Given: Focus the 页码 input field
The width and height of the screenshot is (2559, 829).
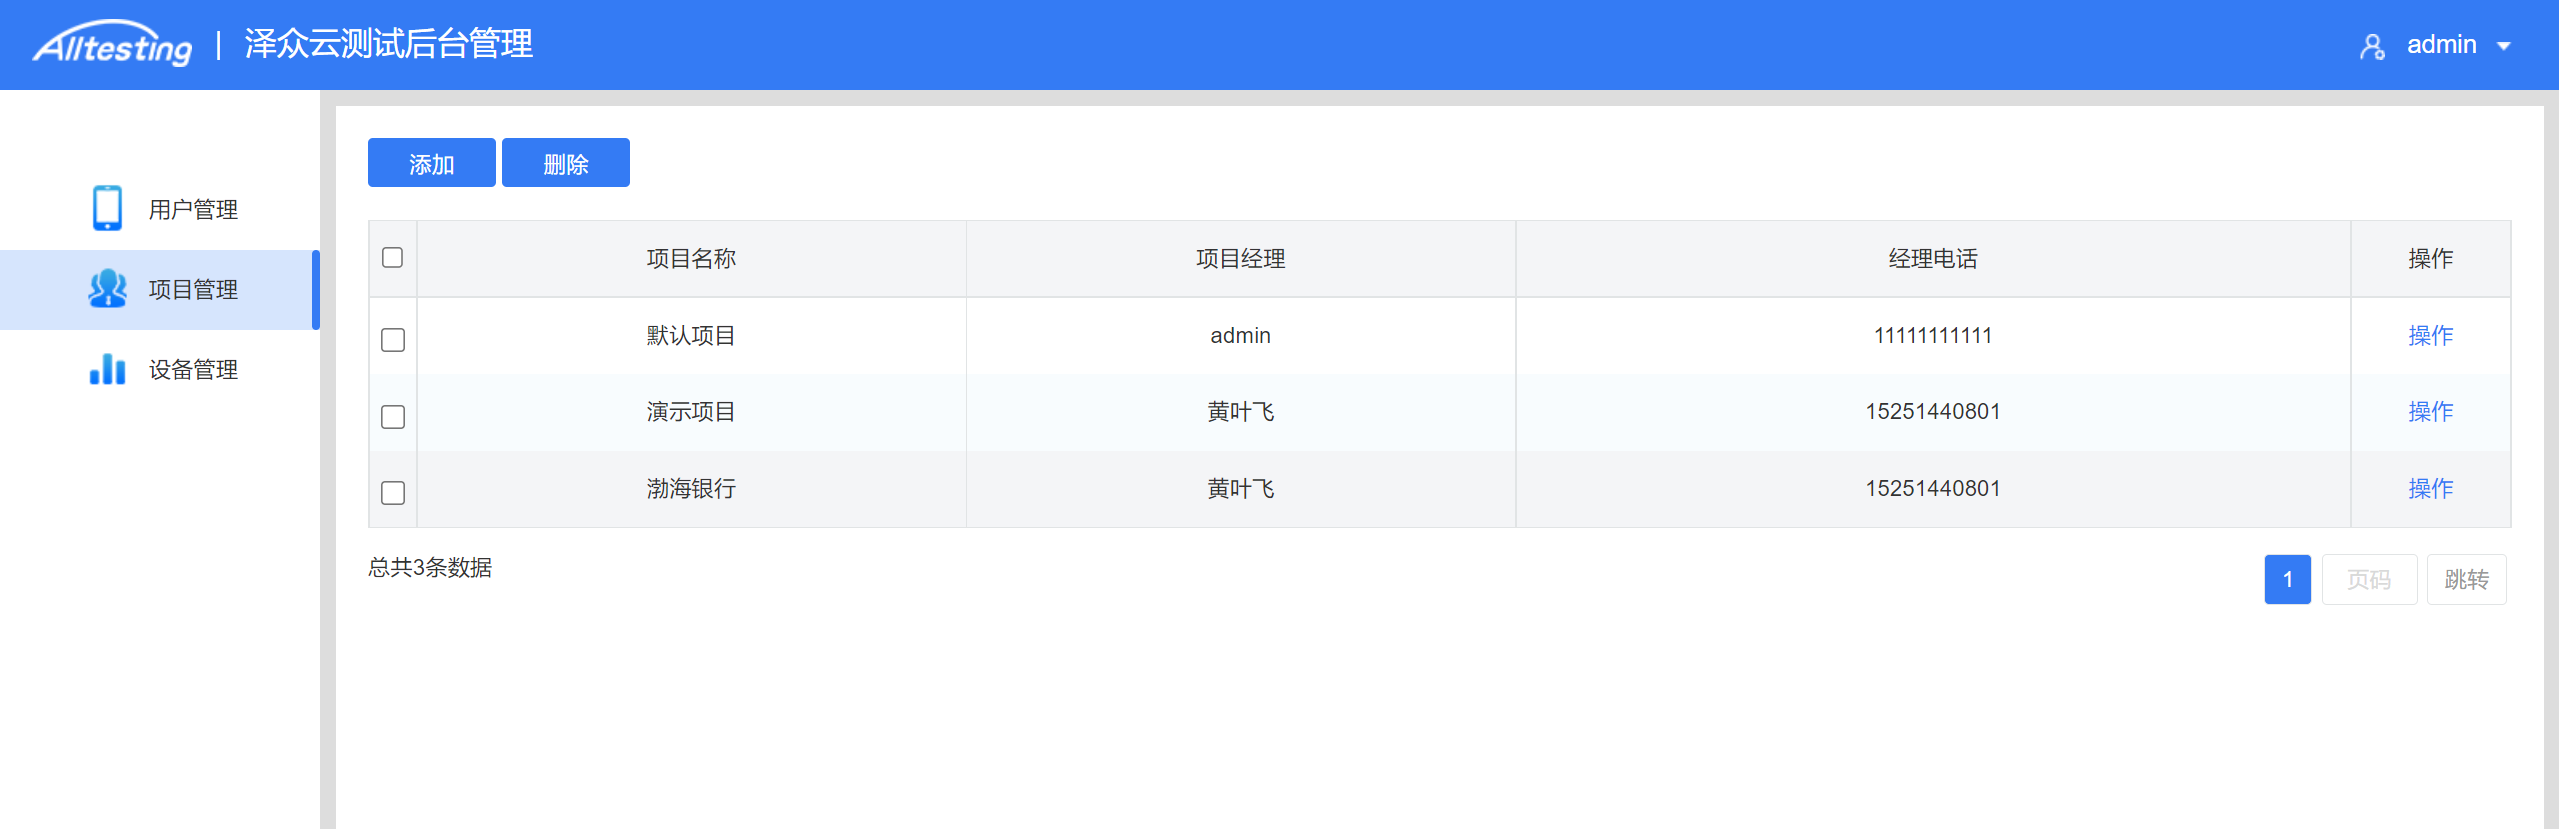Looking at the screenshot, I should coord(2369,579).
